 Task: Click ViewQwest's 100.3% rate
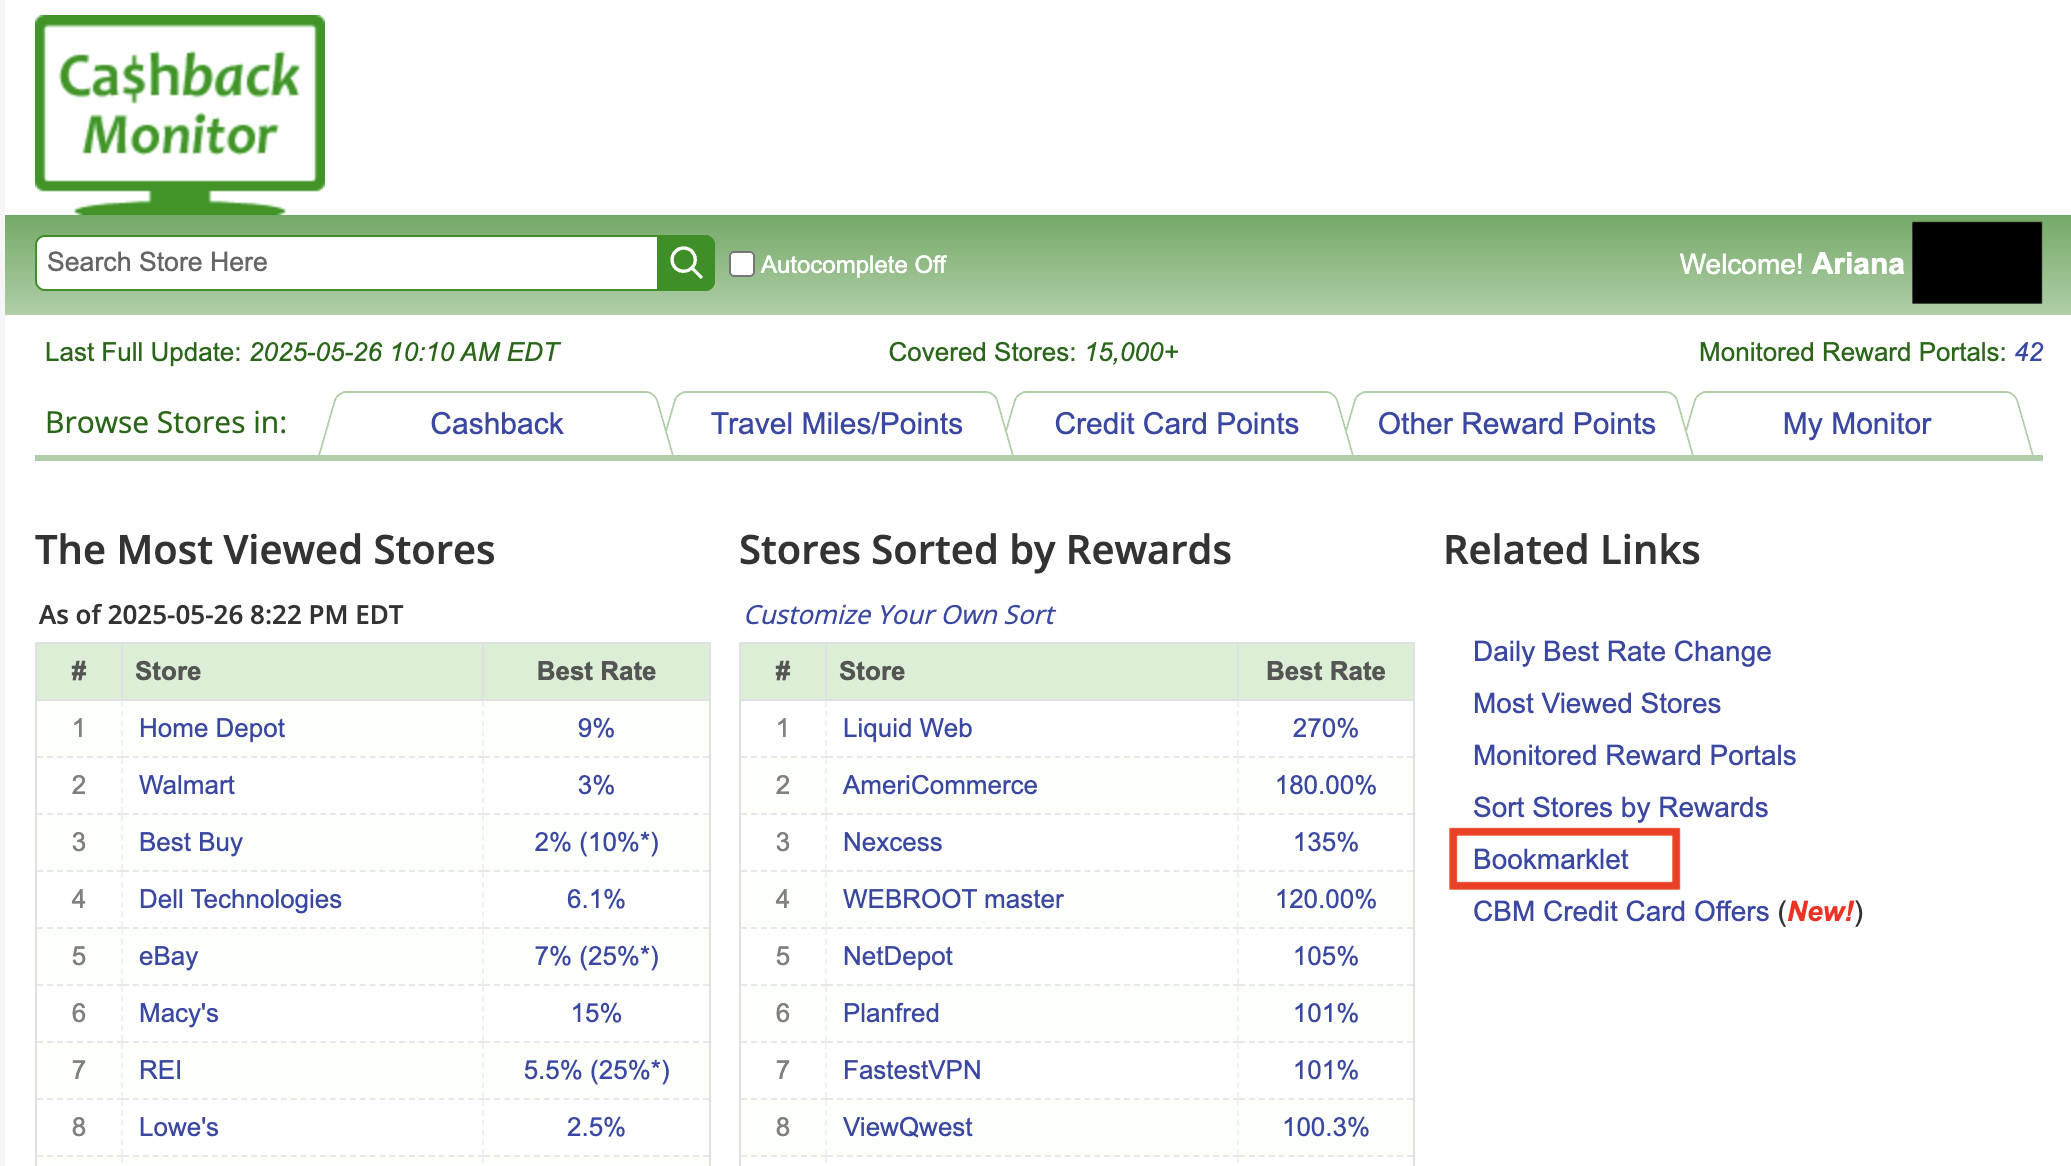click(x=1325, y=1128)
